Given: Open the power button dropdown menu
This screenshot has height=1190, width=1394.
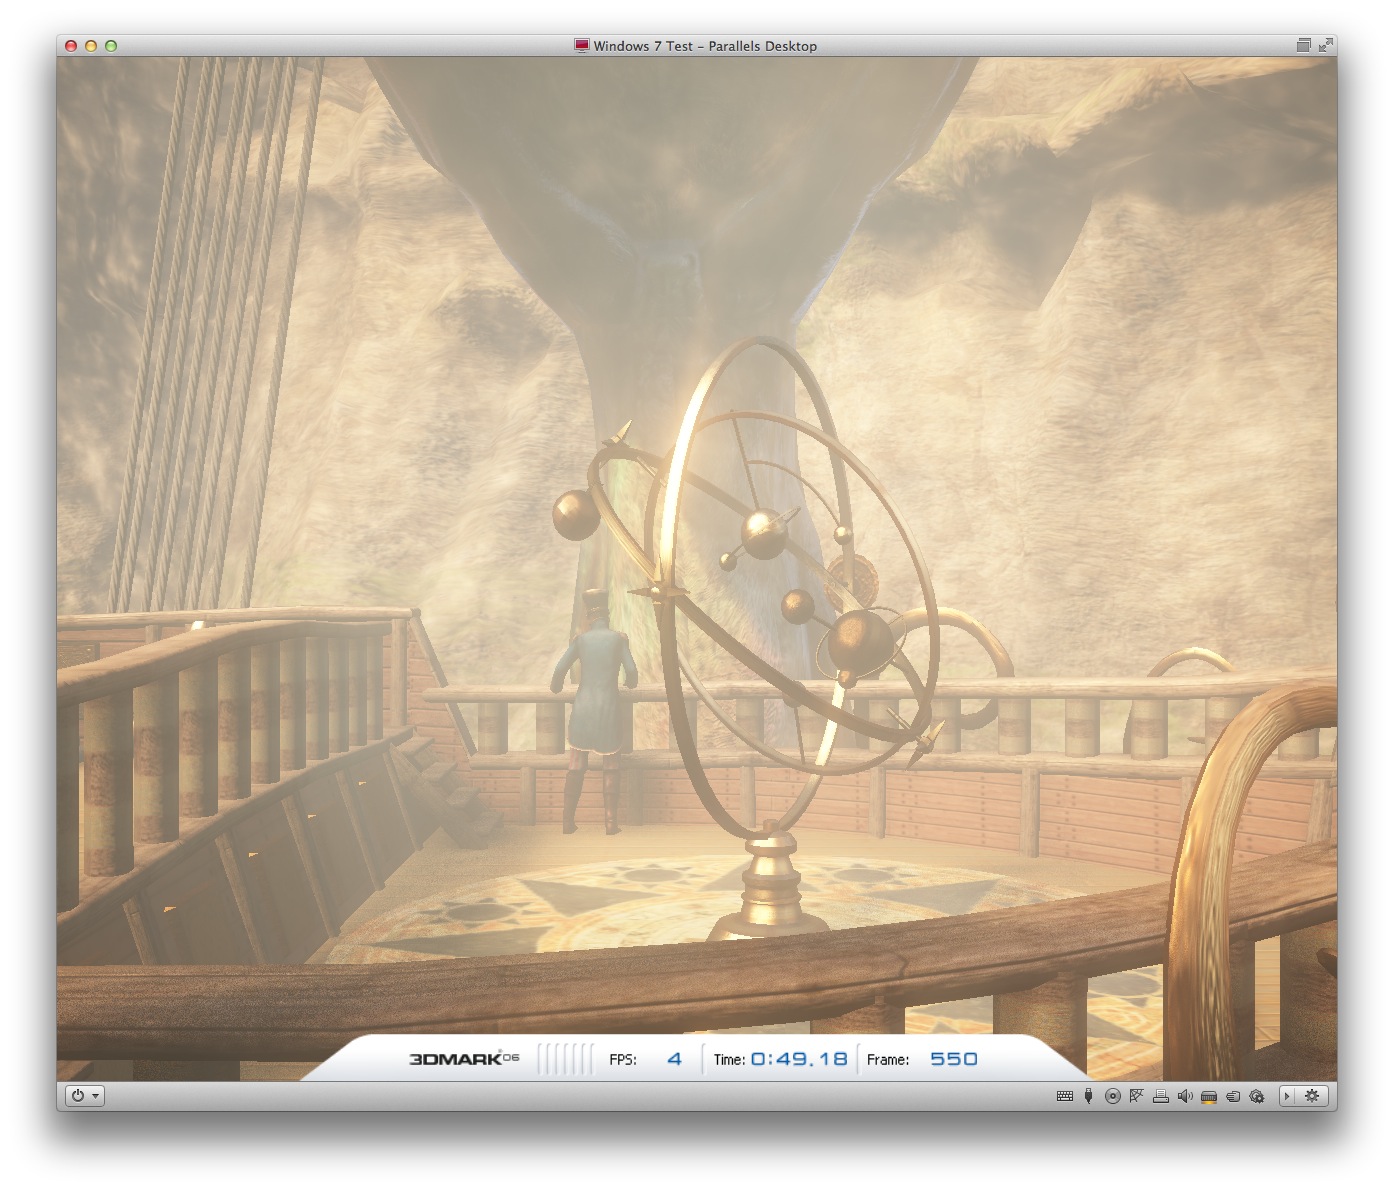Looking at the screenshot, I should coord(84,1096).
